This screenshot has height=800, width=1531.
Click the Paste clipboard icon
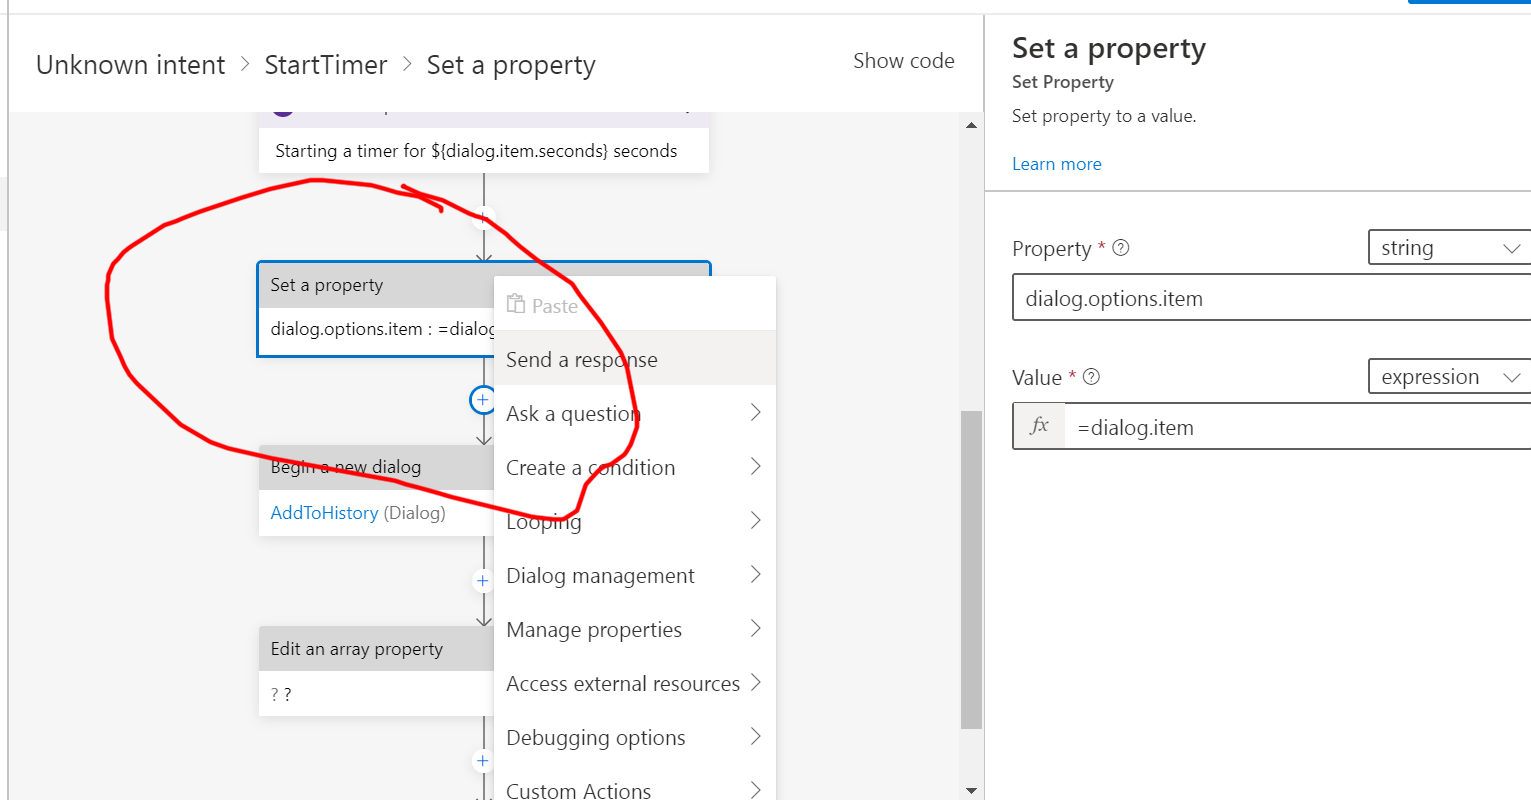pyautogui.click(x=516, y=304)
